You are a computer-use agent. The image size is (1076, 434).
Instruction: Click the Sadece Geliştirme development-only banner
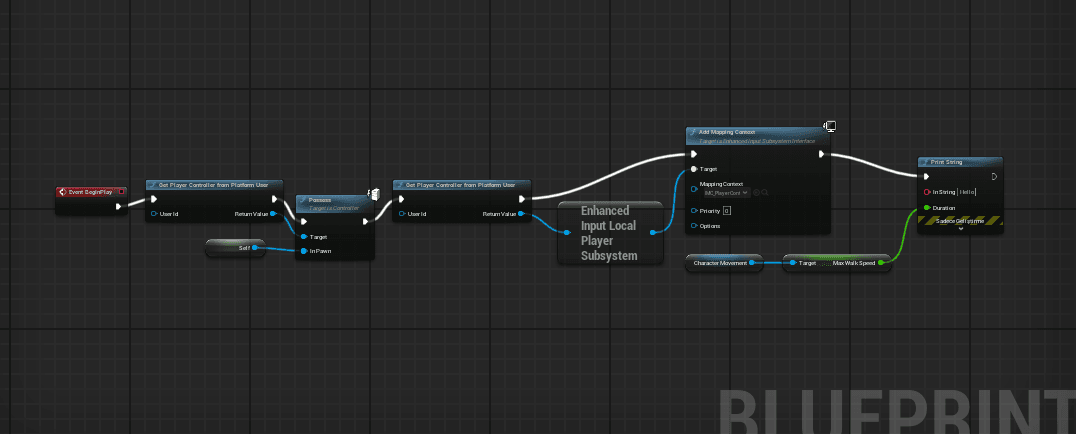(x=960, y=221)
